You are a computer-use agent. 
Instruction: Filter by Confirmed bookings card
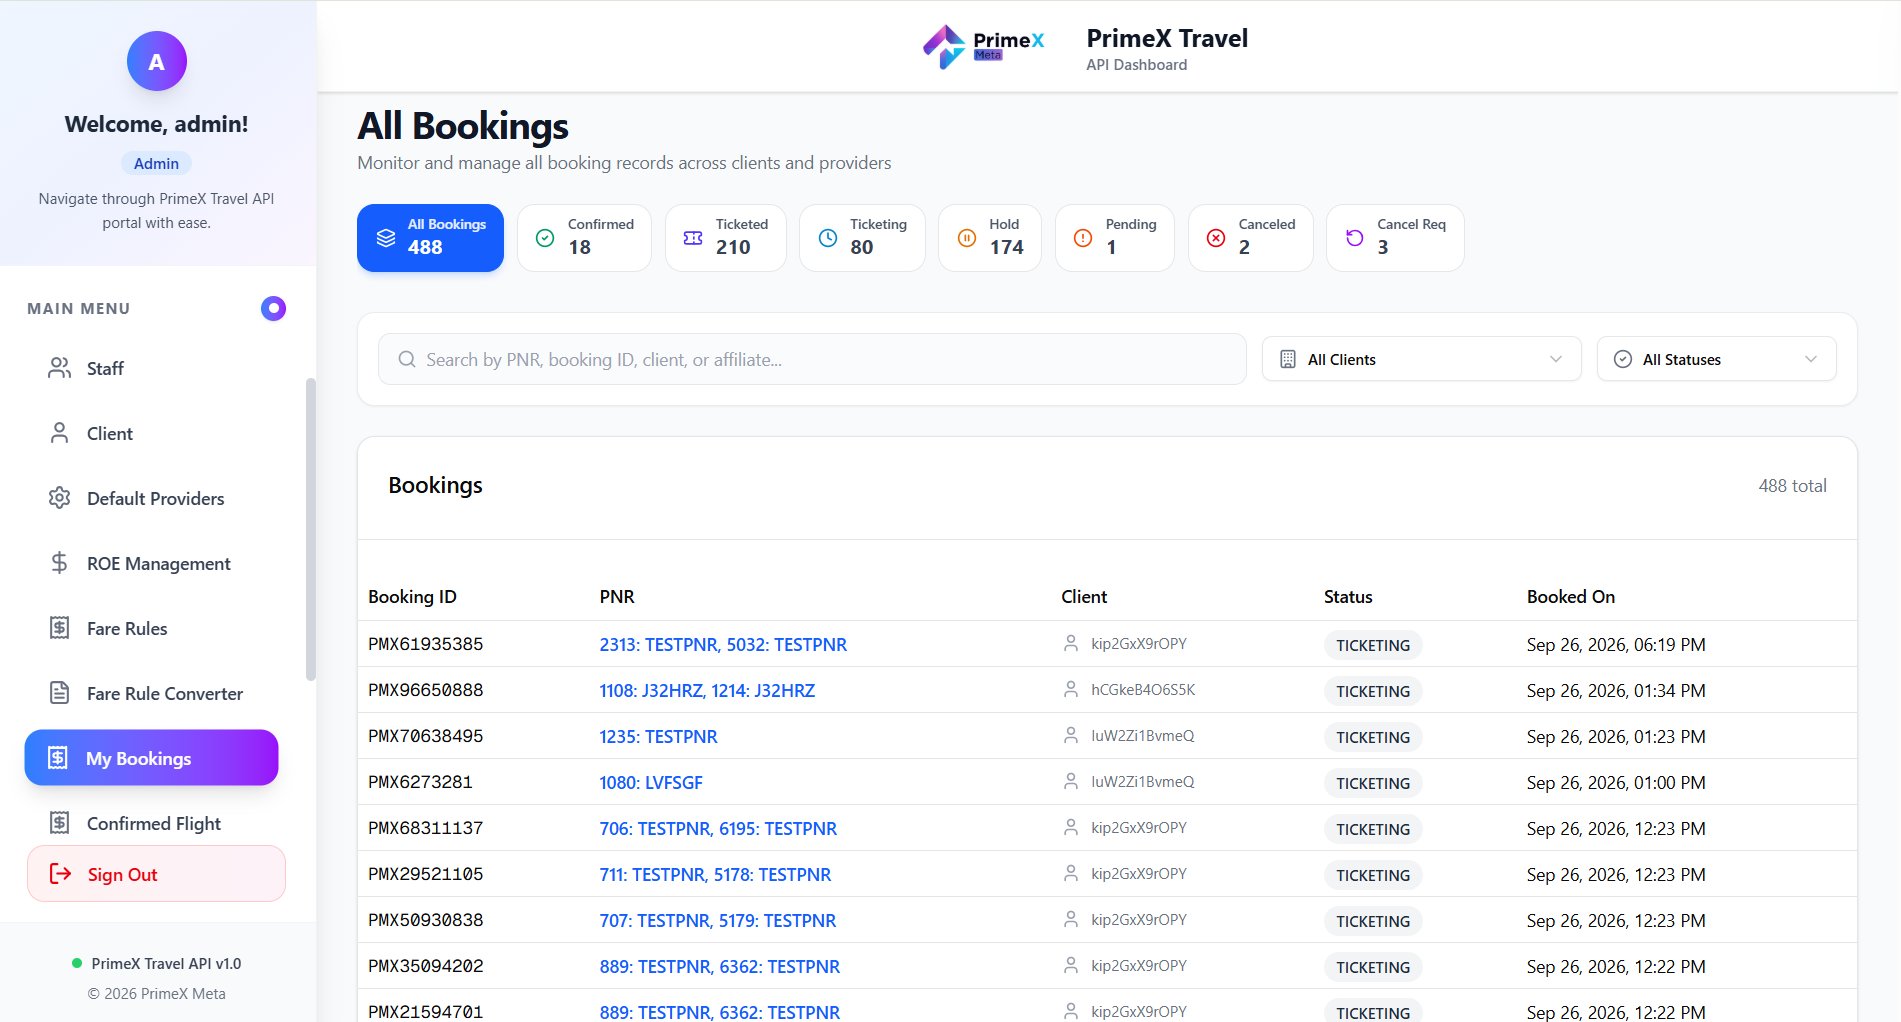(584, 238)
